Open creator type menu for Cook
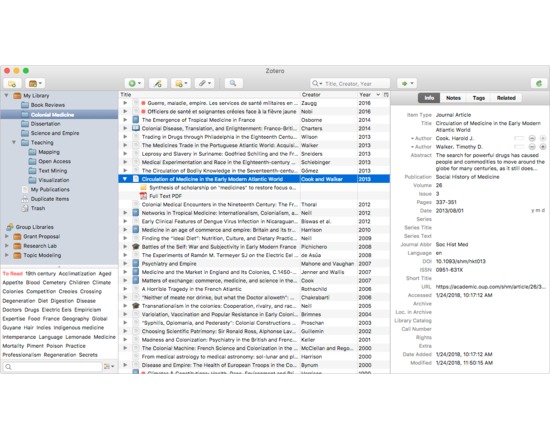Viewport: 550px width, 440px height. coord(421,139)
